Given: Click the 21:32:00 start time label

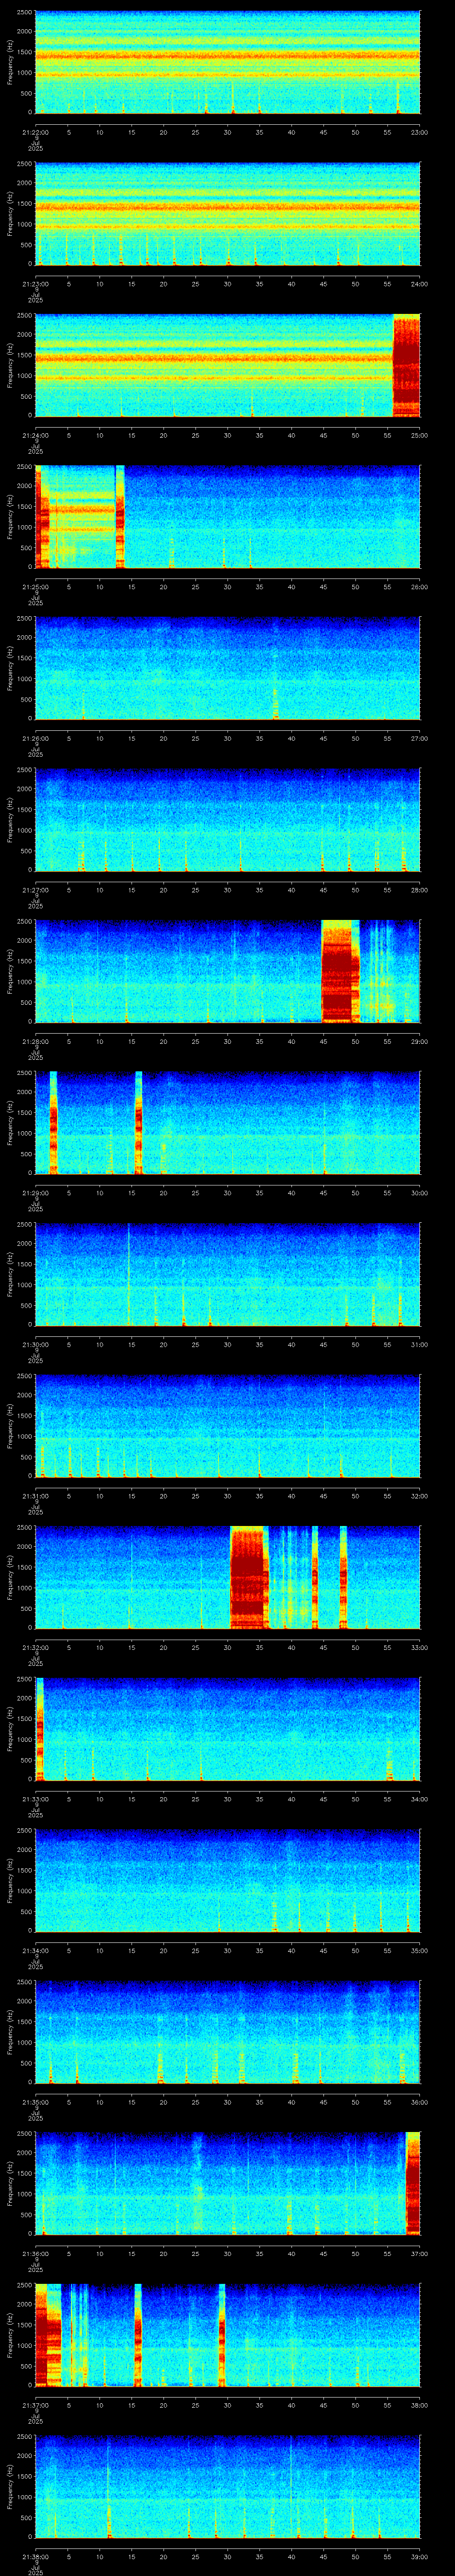Looking at the screenshot, I should 35,1648.
